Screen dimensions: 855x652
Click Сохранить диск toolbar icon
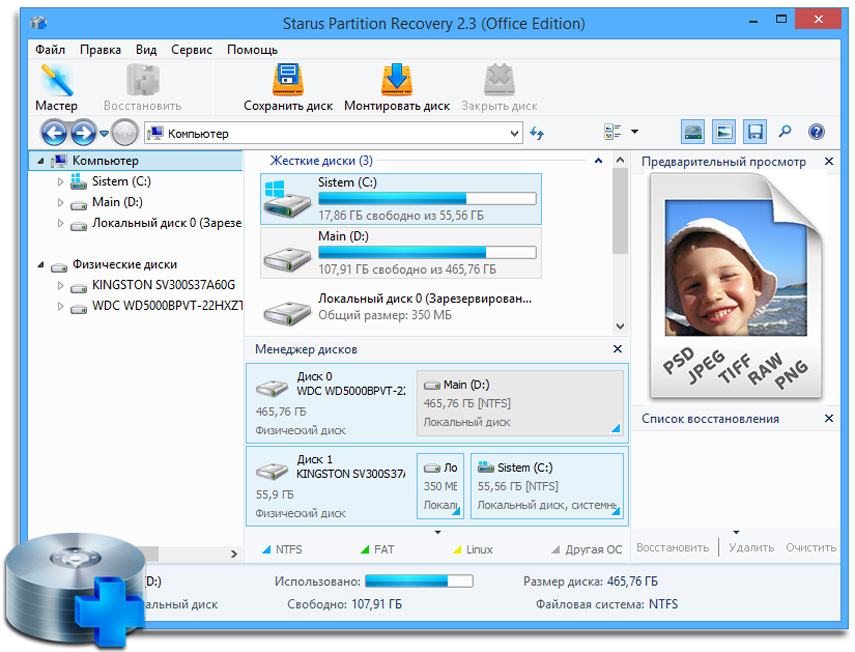pos(288,88)
